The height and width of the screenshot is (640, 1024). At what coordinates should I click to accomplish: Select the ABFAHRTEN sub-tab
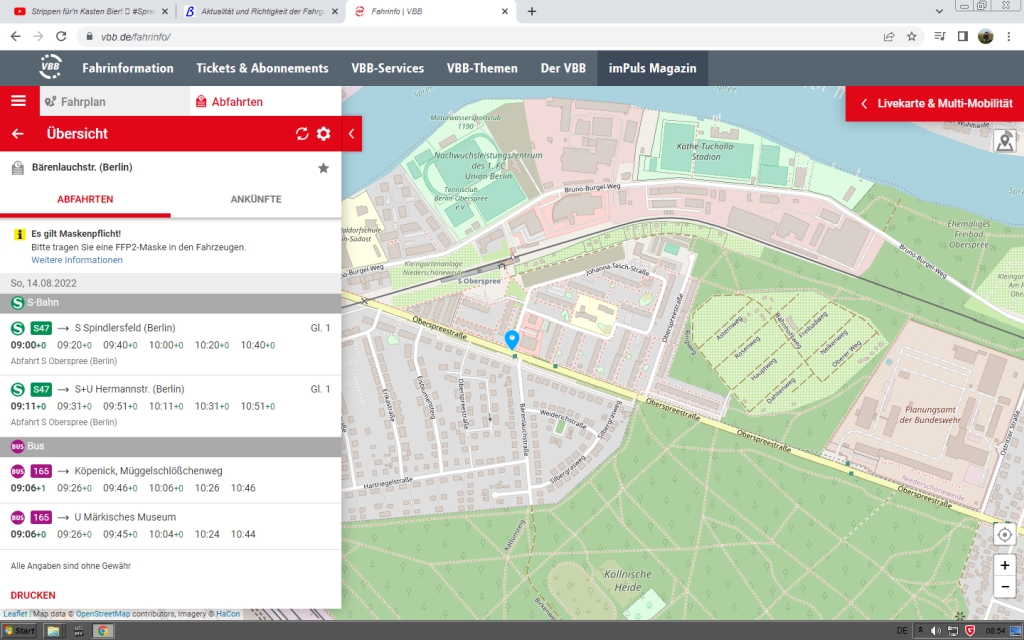pos(85,199)
